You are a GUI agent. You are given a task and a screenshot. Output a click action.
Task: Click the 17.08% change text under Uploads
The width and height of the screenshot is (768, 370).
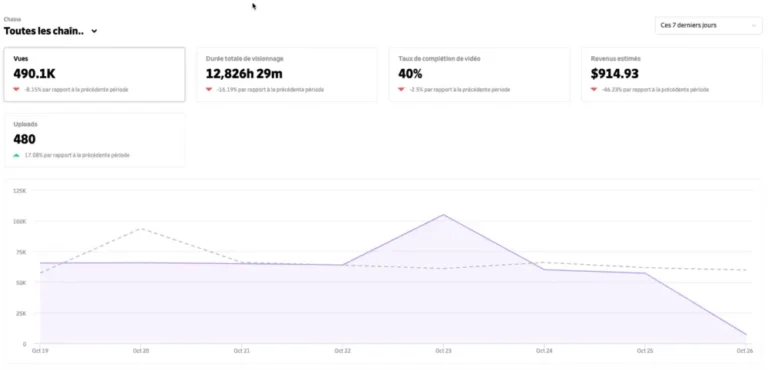(x=77, y=155)
